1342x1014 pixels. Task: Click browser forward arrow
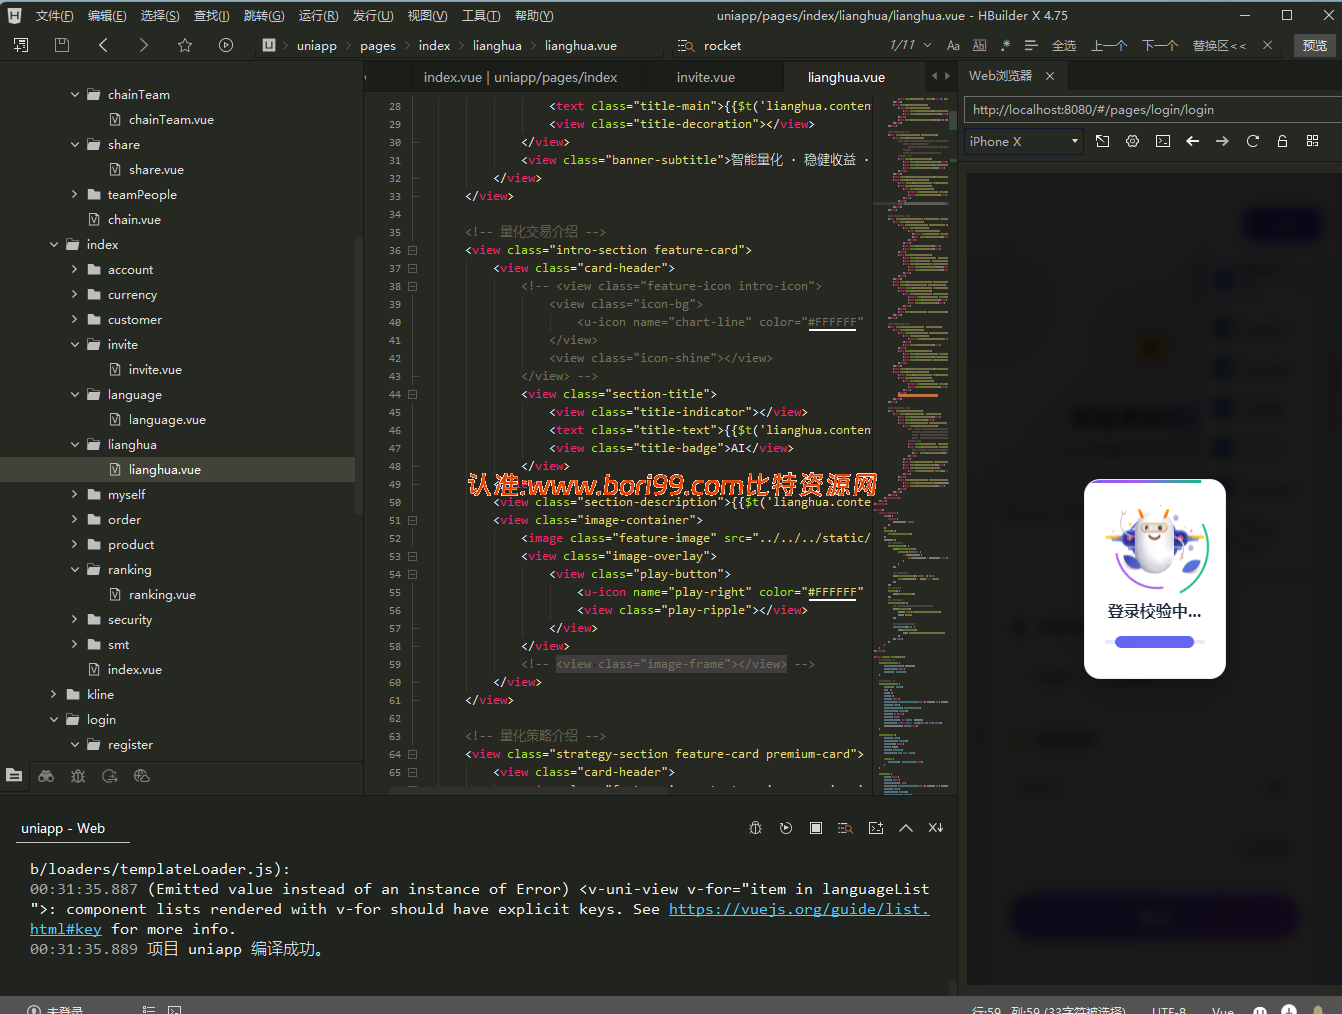pos(1222,142)
